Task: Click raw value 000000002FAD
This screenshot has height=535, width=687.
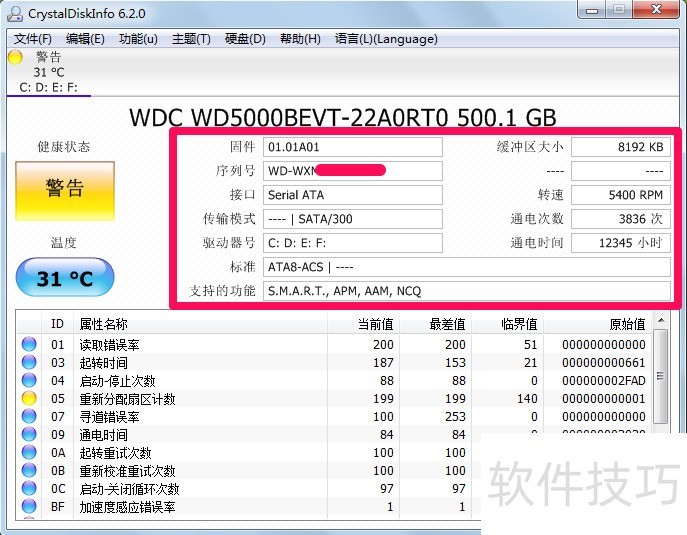Action: (x=604, y=381)
